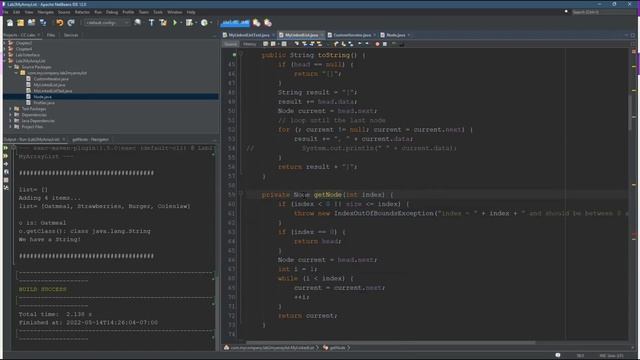Click the New File toolbar icon

(x=10, y=23)
